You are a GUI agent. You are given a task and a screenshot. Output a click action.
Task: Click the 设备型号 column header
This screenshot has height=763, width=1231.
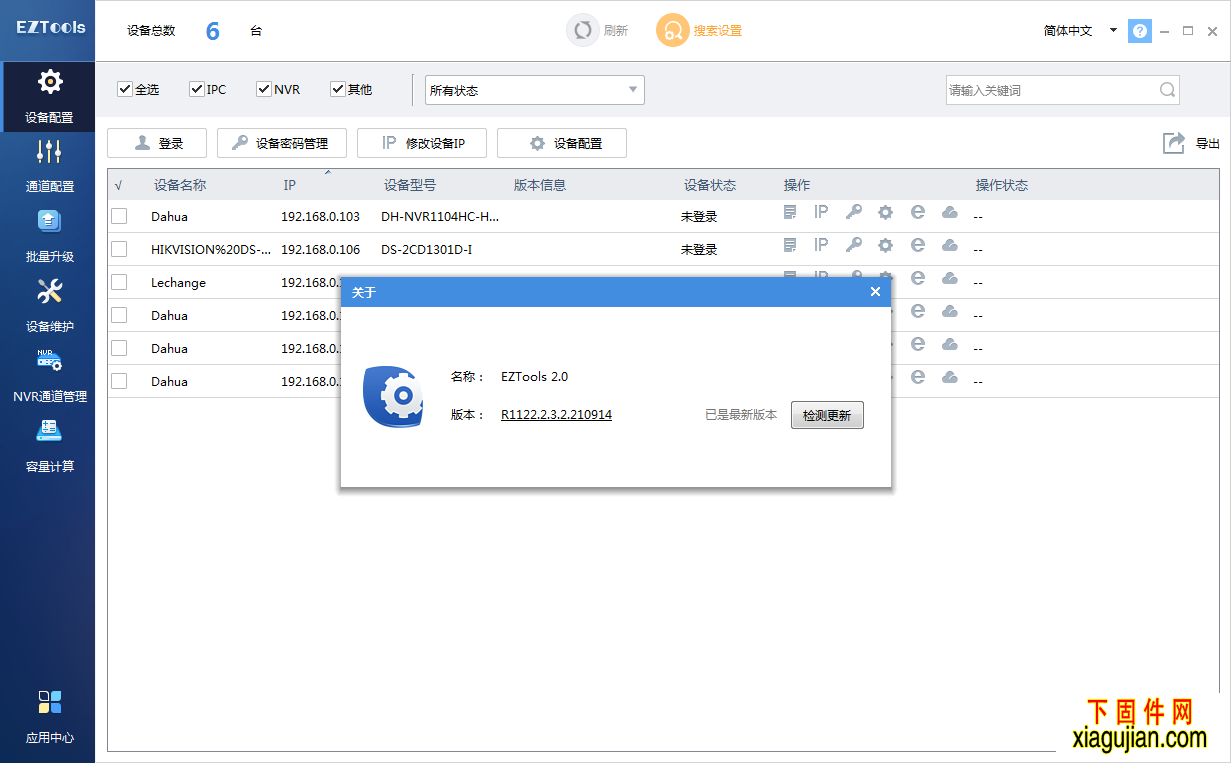(x=410, y=185)
